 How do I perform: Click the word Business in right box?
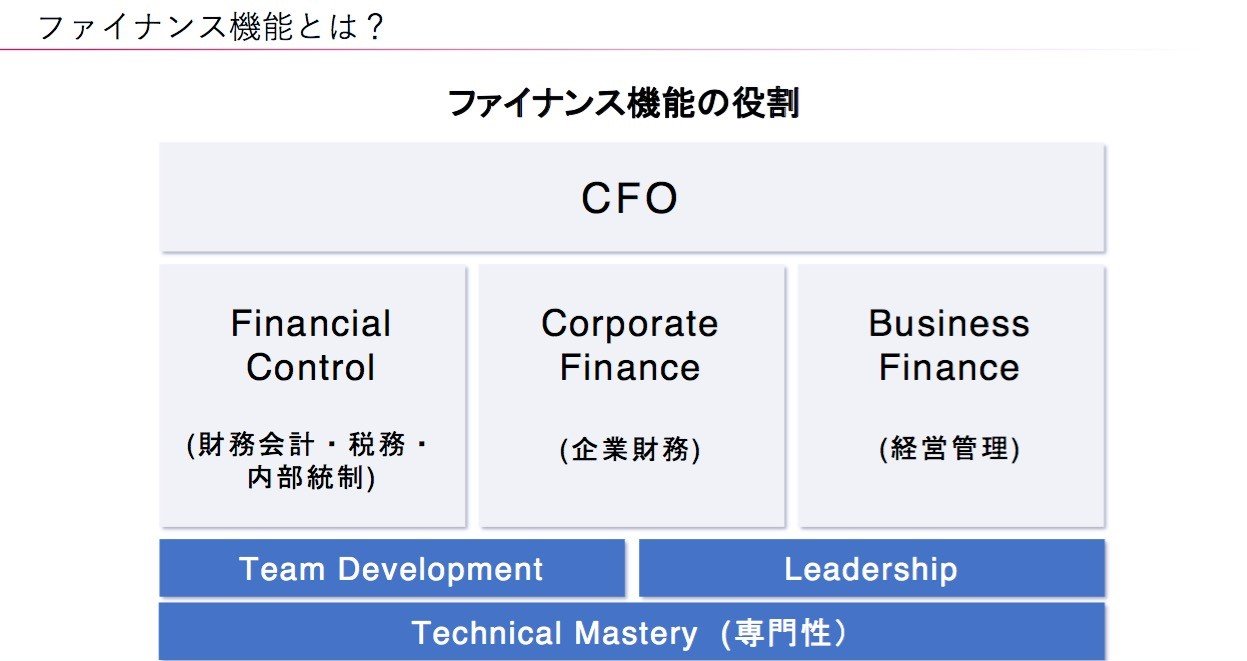coord(949,323)
